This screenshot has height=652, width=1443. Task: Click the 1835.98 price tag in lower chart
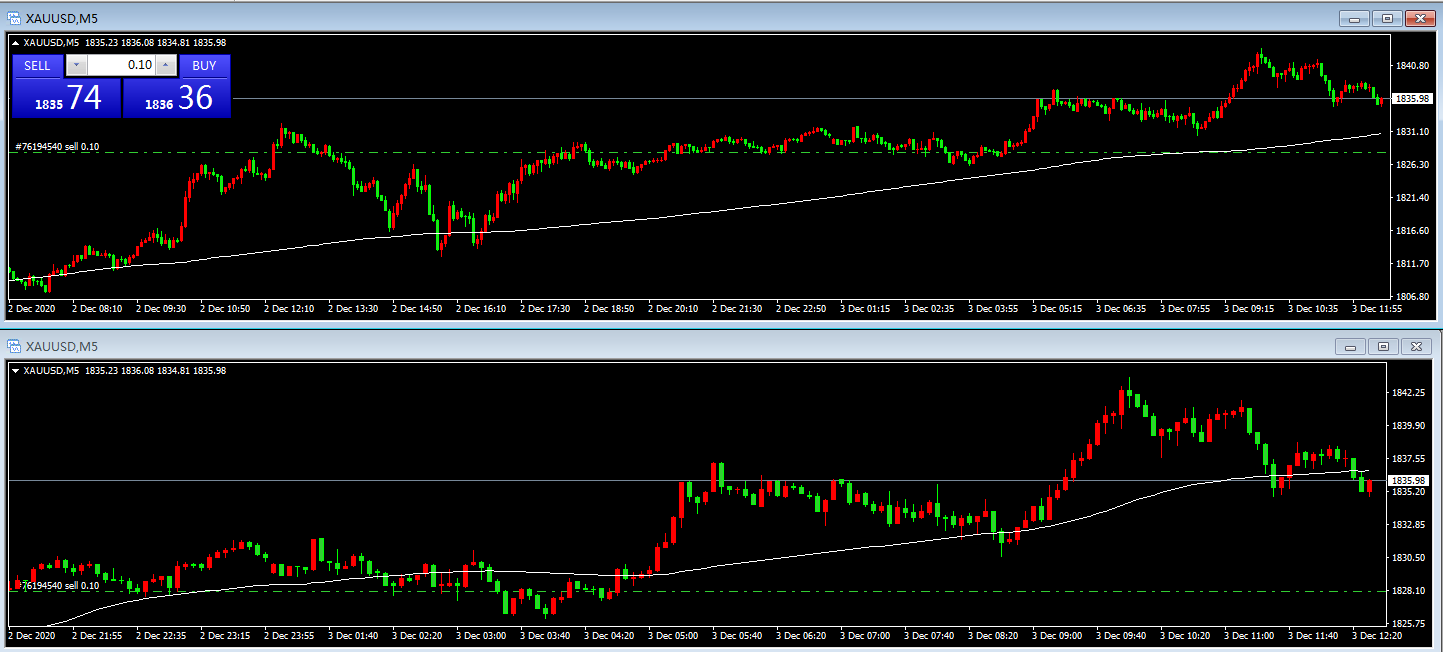click(x=1410, y=481)
